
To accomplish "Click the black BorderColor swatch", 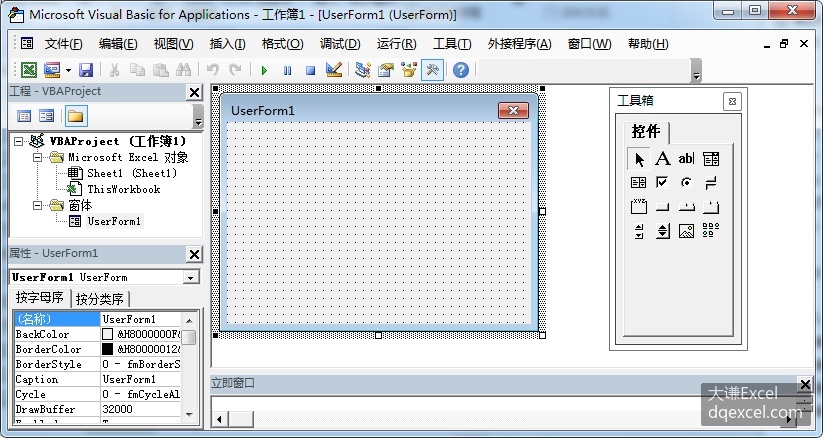I will (x=108, y=349).
